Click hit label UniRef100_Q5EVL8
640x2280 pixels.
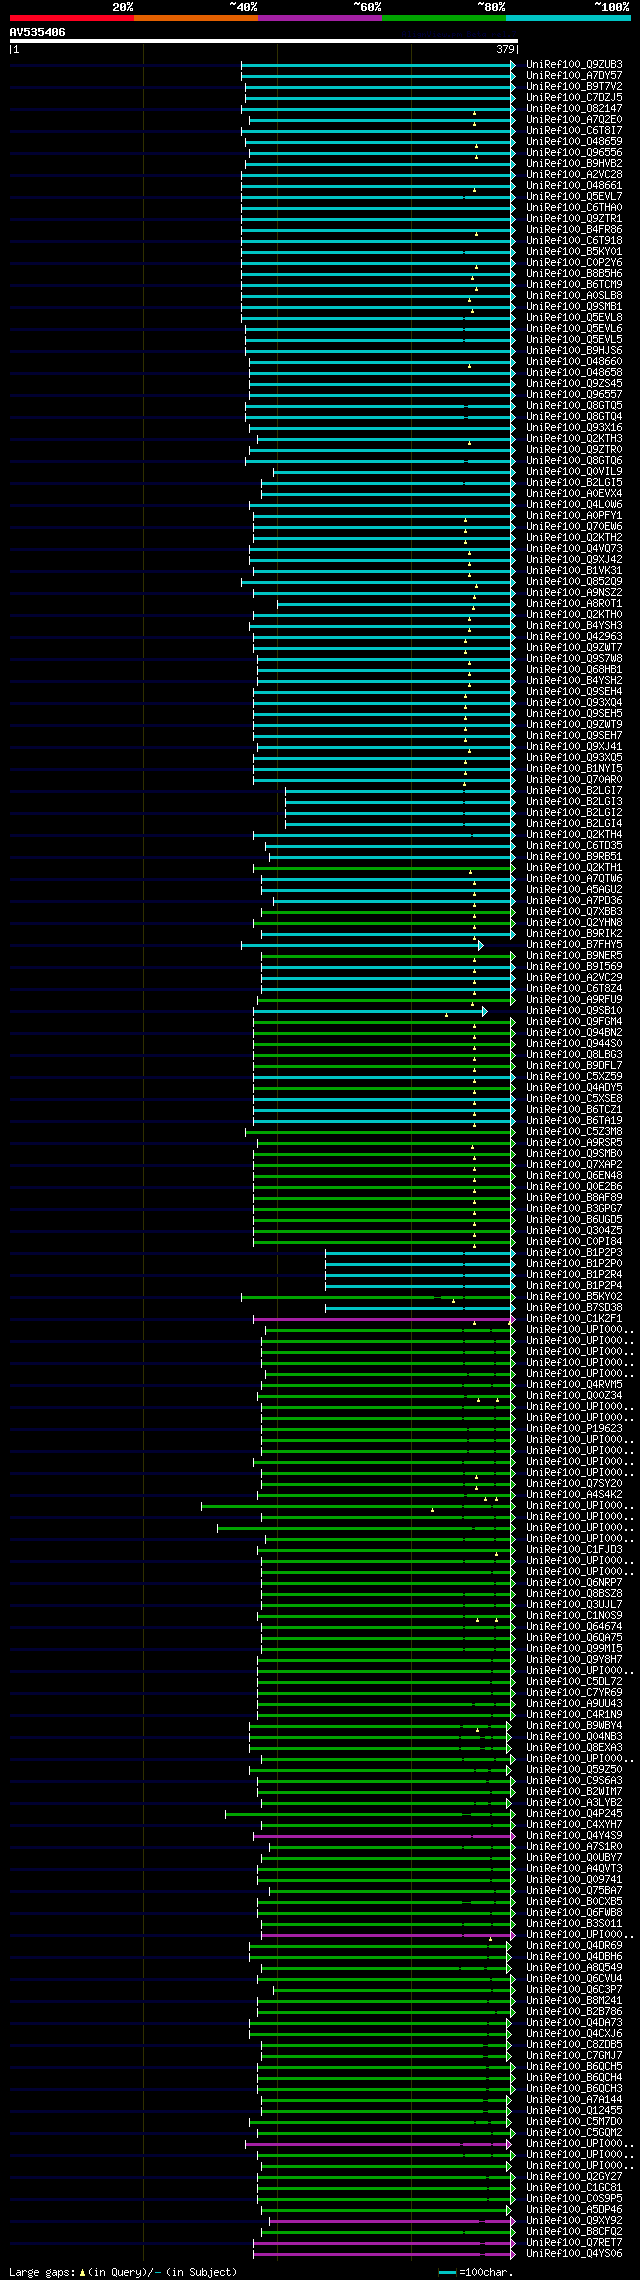click(x=574, y=318)
